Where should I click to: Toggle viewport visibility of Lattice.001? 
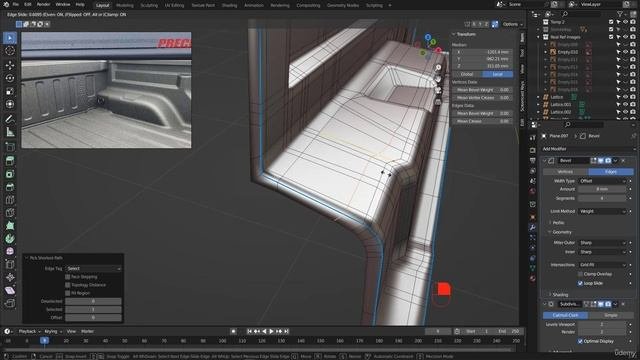click(x=625, y=104)
